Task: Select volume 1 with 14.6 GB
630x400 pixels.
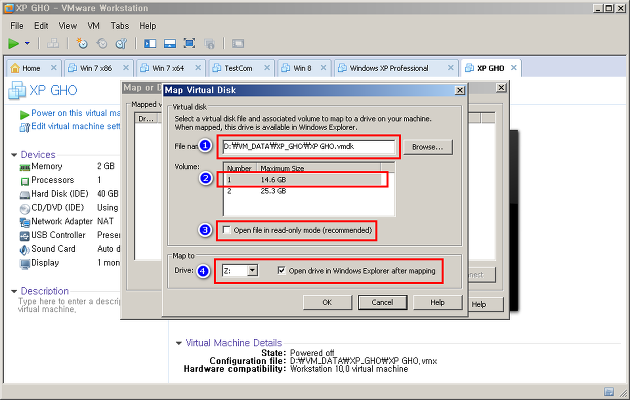Action: coord(303,180)
